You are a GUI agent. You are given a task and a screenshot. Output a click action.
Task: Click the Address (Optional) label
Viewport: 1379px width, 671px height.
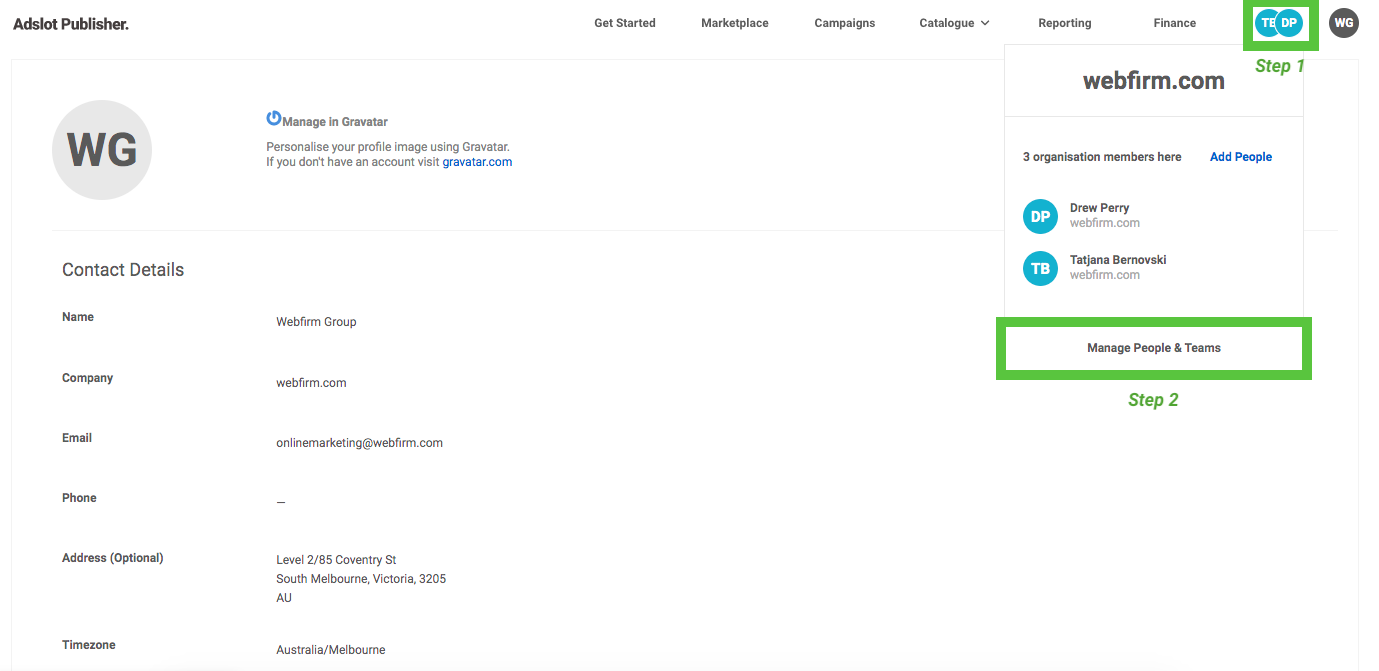[x=112, y=558]
